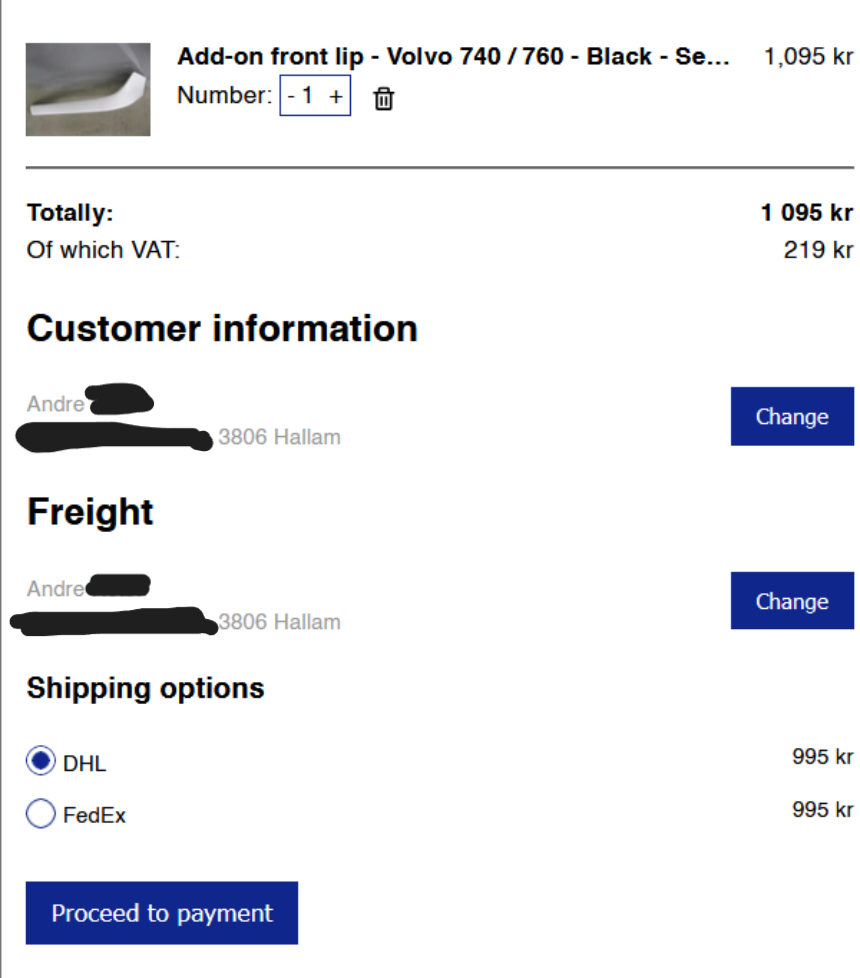Screen dimensions: 860x978
Task: Change the Freight address details
Action: pyautogui.click(x=792, y=601)
